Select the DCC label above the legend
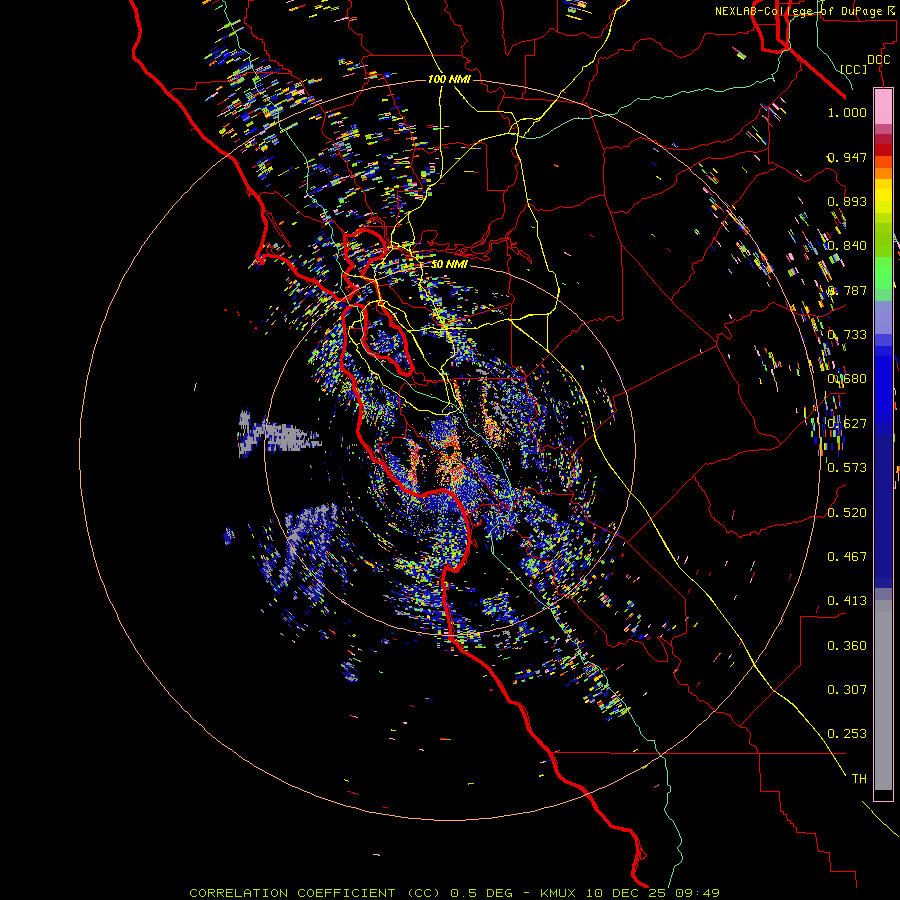Screen dimensions: 900x900 pyautogui.click(x=878, y=60)
